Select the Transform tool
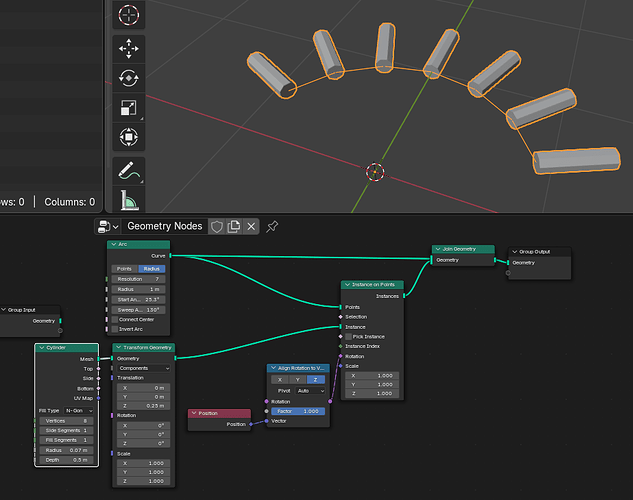 (x=128, y=137)
